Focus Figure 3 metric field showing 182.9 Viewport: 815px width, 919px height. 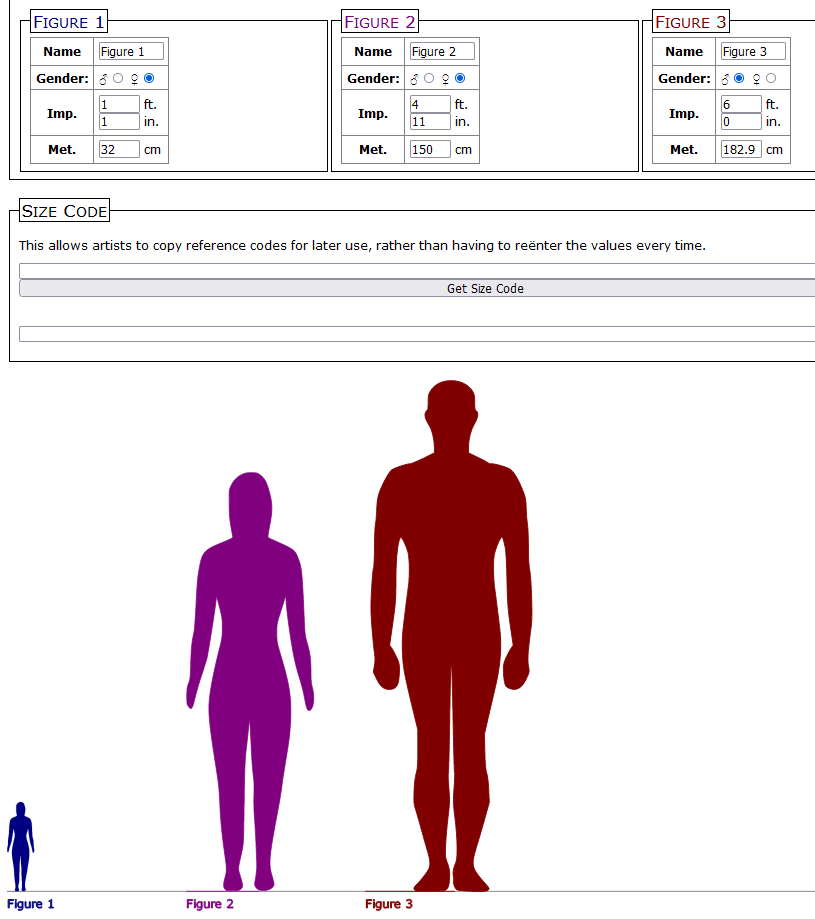[x=740, y=150]
